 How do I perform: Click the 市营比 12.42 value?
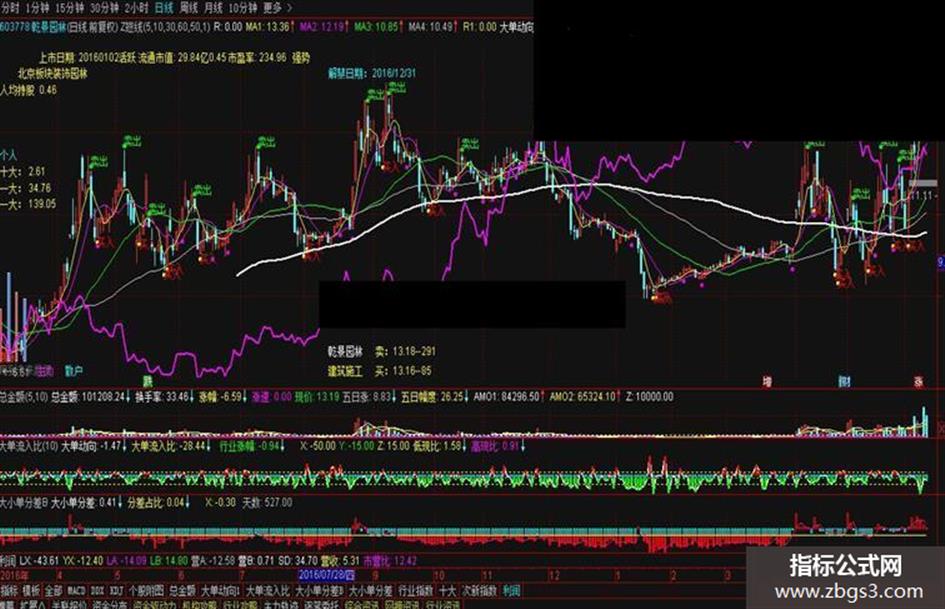390,561
